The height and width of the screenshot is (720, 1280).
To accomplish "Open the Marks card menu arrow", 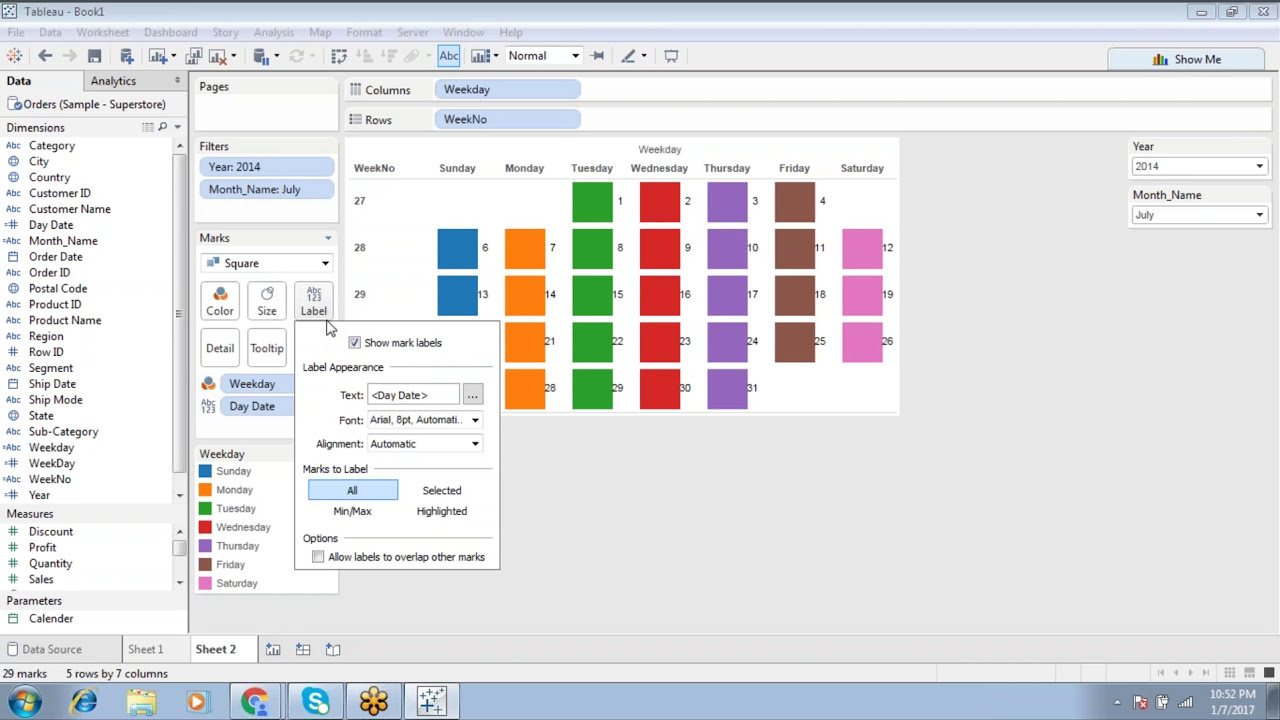I will tap(327, 238).
